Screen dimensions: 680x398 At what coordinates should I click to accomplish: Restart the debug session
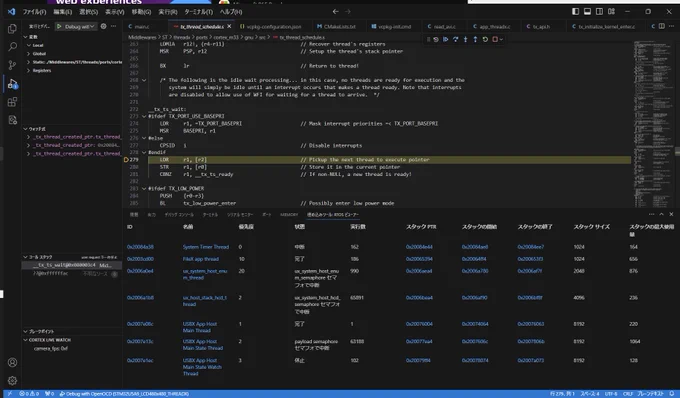point(485,39)
